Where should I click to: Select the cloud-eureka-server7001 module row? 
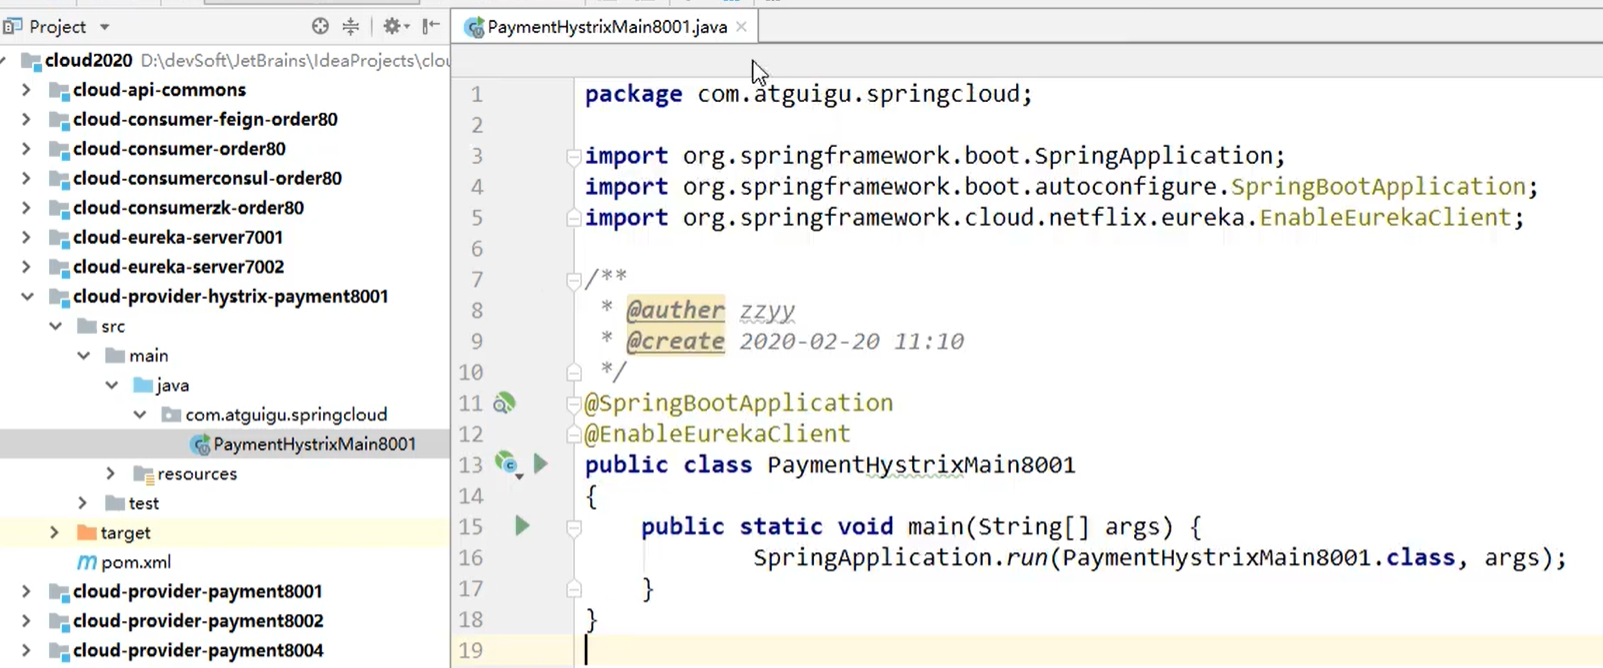225,238
